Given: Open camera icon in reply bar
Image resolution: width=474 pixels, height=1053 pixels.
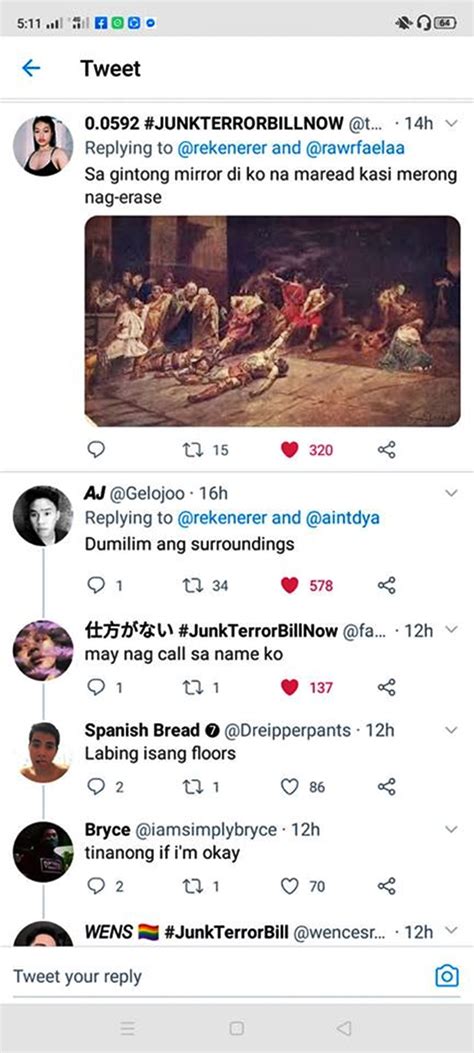Looking at the screenshot, I should [446, 975].
